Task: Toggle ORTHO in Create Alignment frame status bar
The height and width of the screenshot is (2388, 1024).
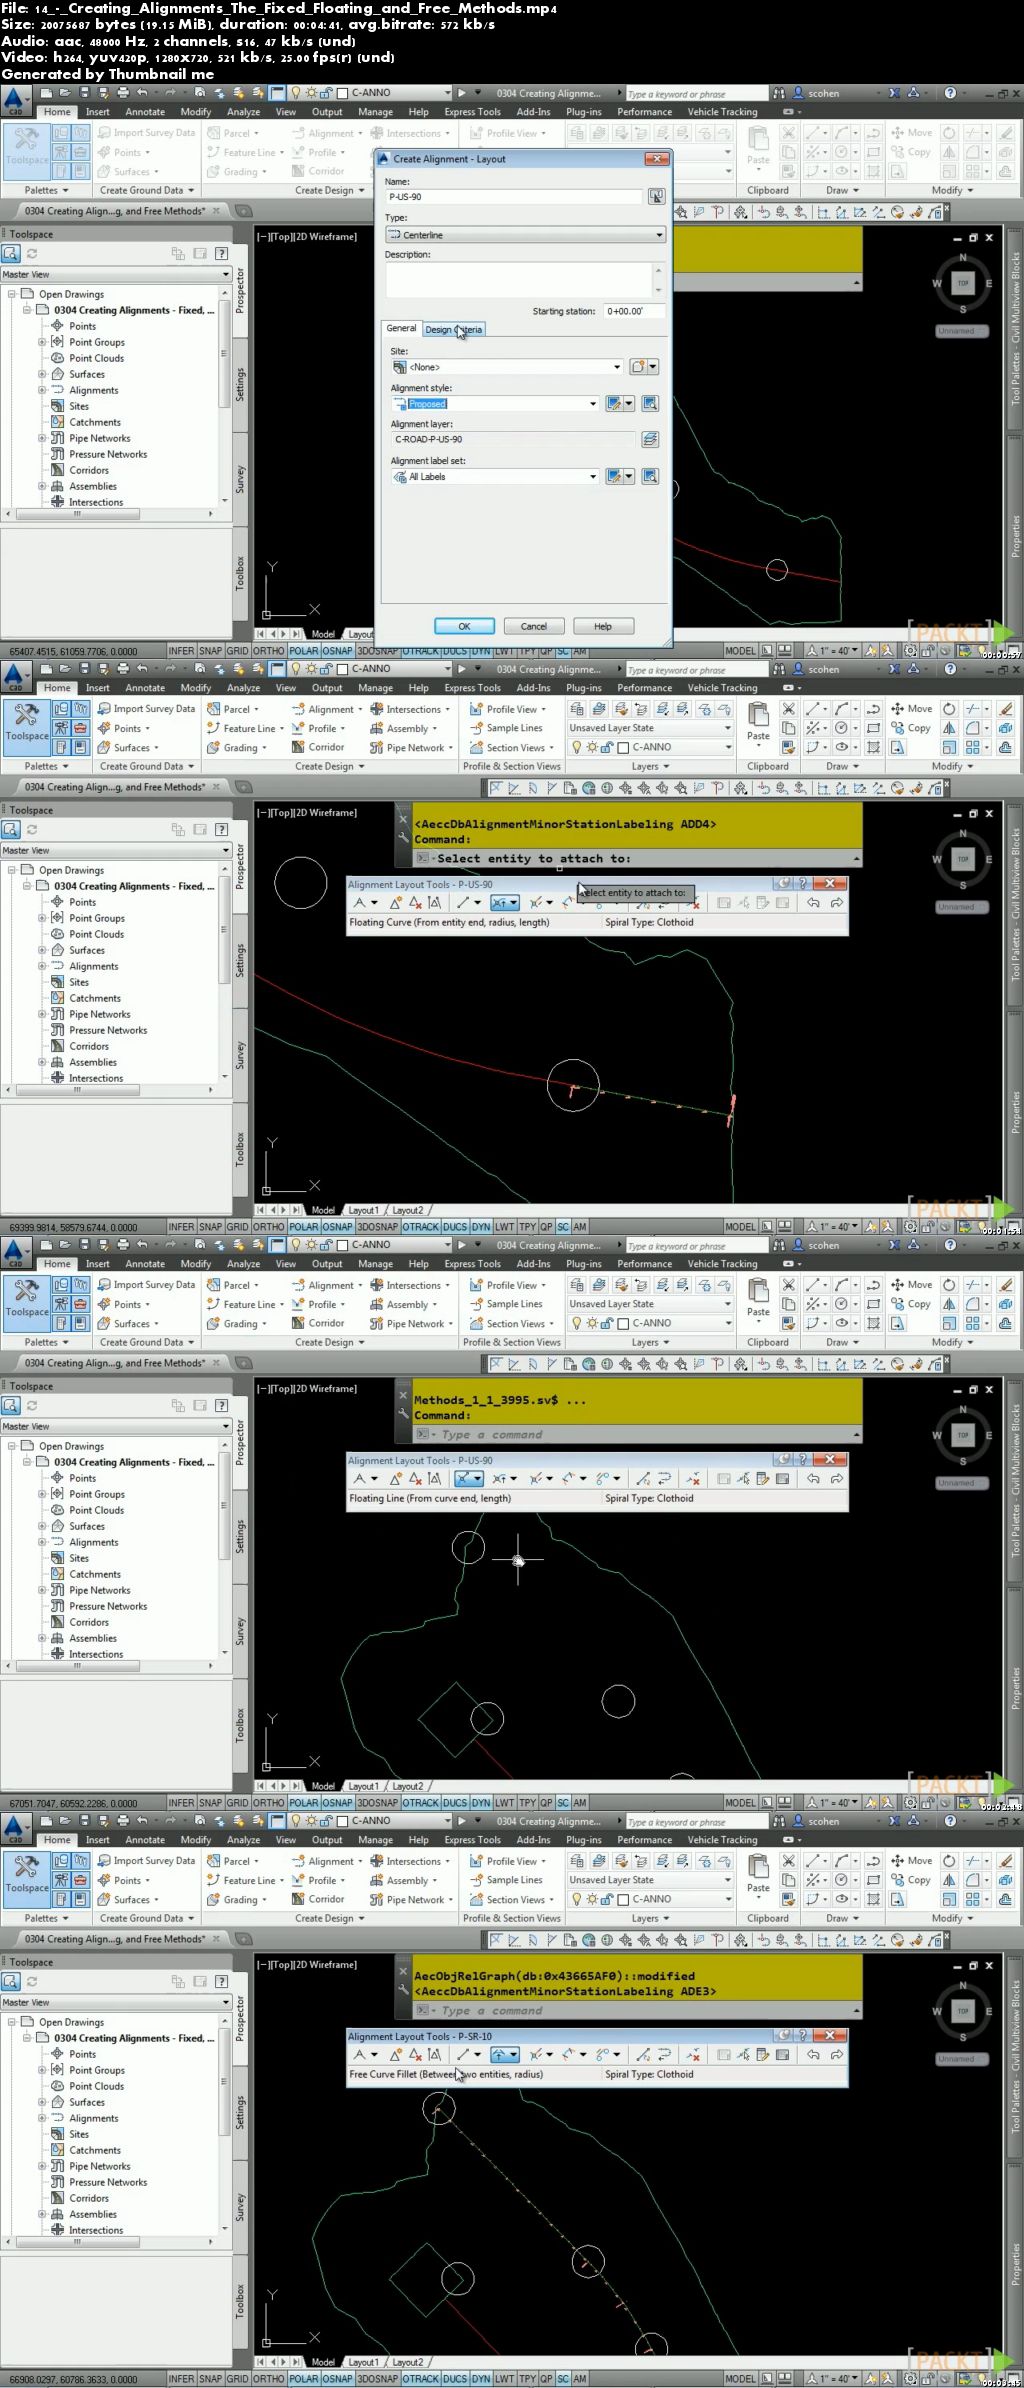Action: [269, 651]
